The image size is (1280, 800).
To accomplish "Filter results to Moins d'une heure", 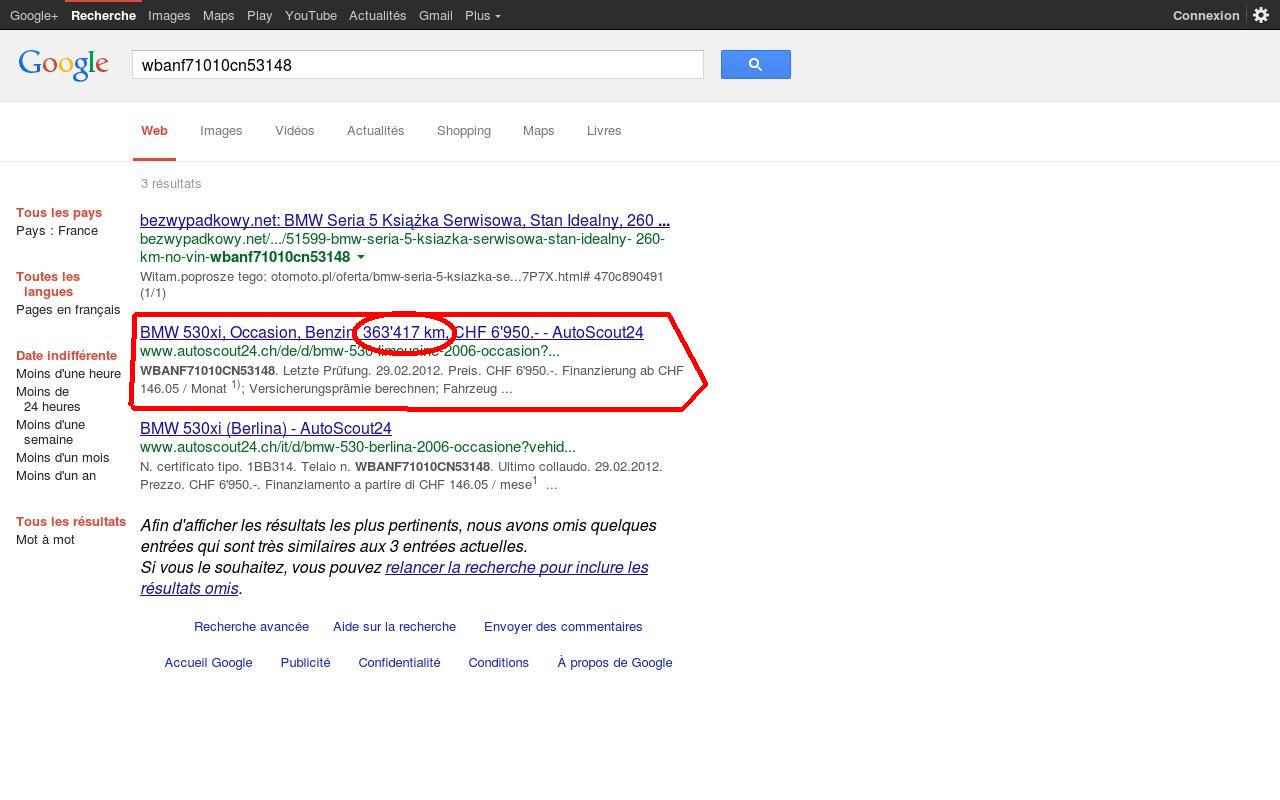I will pyautogui.click(x=68, y=374).
